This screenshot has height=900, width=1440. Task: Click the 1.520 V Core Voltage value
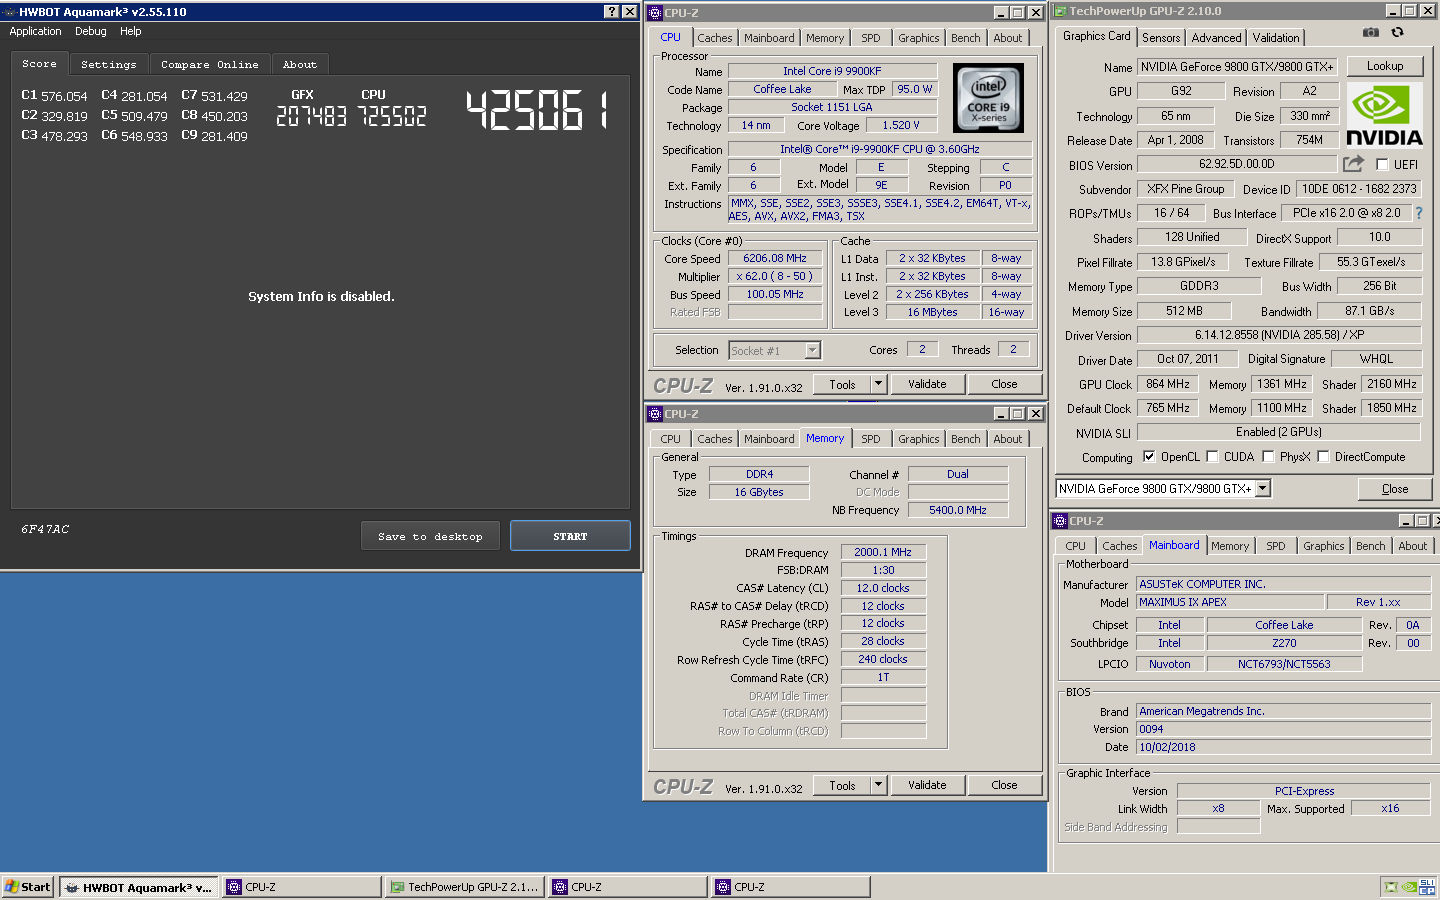pyautogui.click(x=901, y=125)
